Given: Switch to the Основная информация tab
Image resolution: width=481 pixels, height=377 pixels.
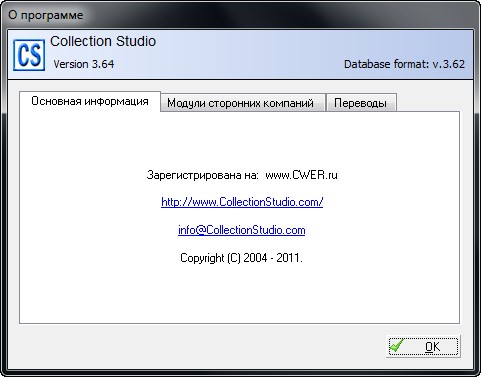Looking at the screenshot, I should click(x=90, y=101).
